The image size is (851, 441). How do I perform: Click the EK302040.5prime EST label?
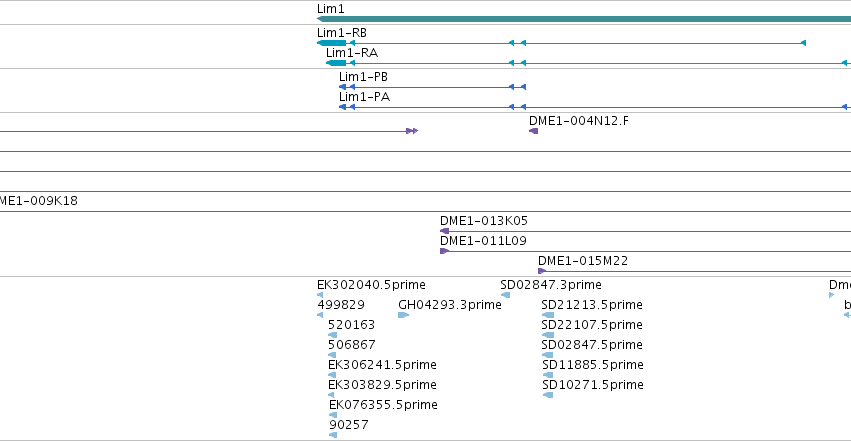371,285
